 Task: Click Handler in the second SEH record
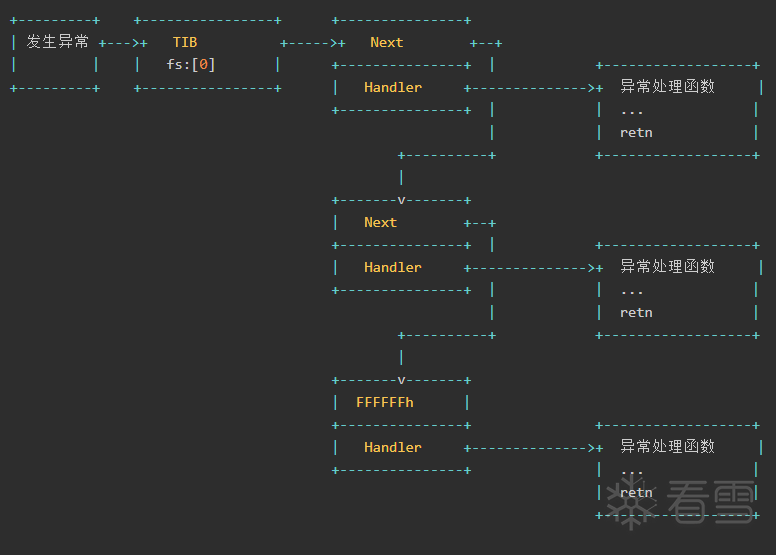coord(393,267)
